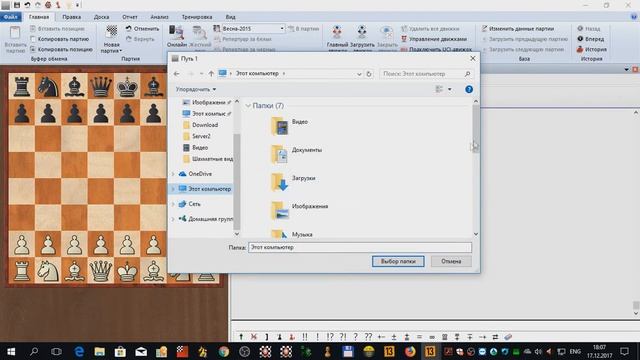Click the Load engine (Загрузить) icon

362,32
